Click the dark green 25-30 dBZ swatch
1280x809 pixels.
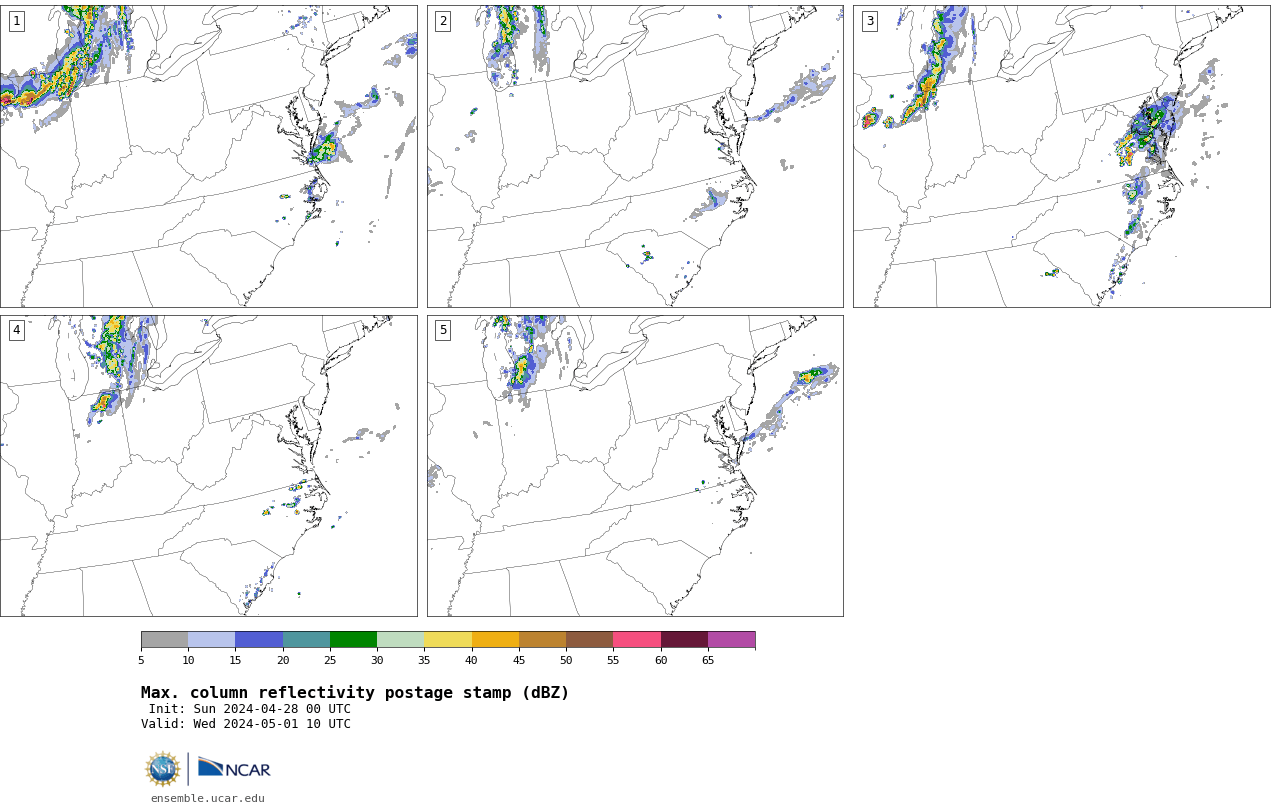tap(353, 640)
